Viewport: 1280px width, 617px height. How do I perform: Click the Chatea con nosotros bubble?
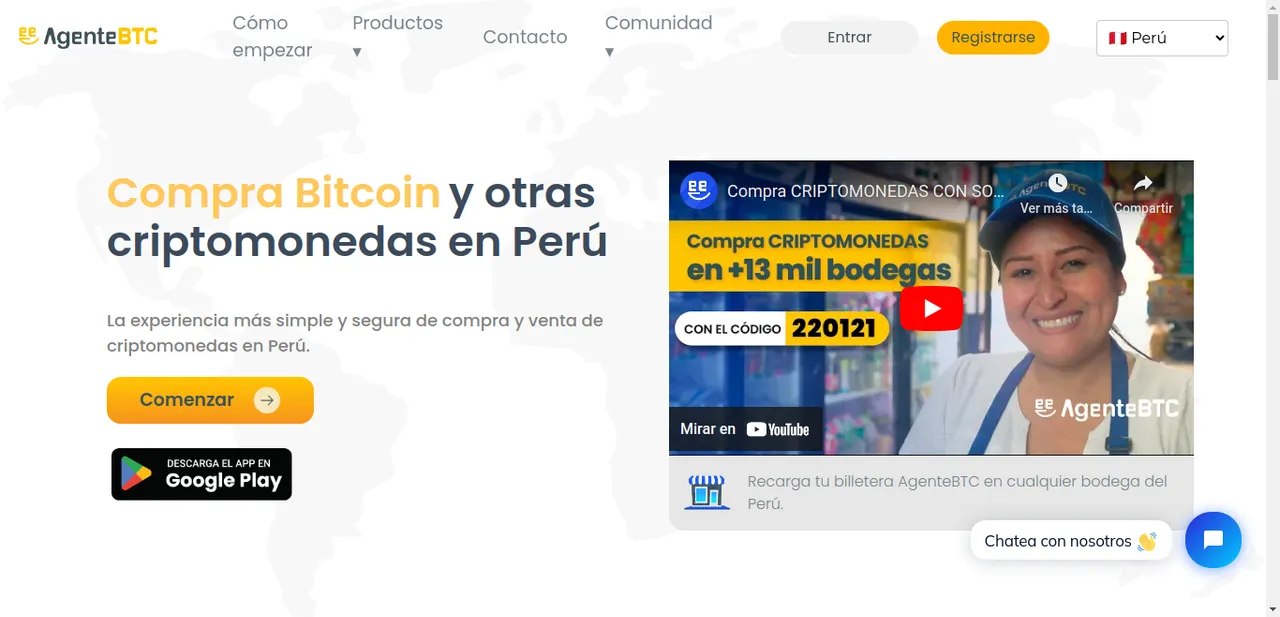click(1070, 541)
